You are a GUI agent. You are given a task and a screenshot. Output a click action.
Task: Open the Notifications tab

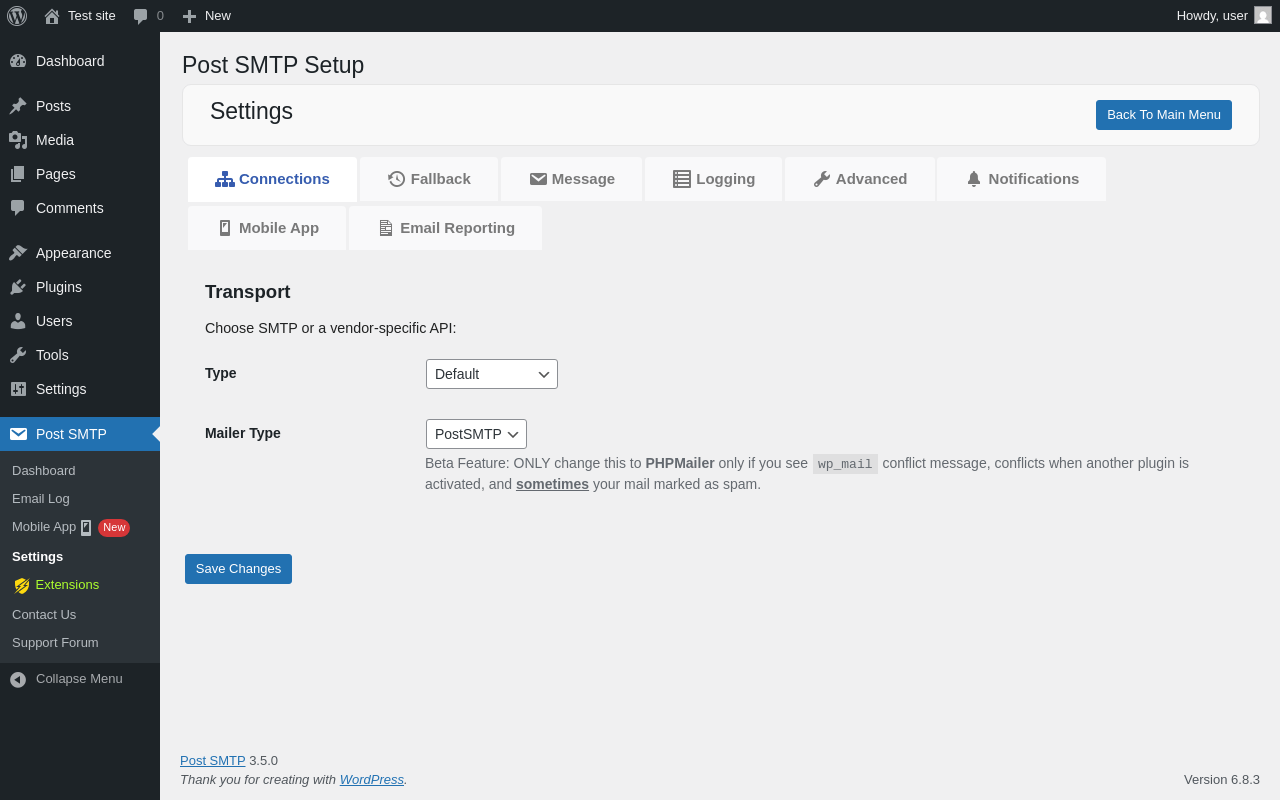coord(1022,179)
